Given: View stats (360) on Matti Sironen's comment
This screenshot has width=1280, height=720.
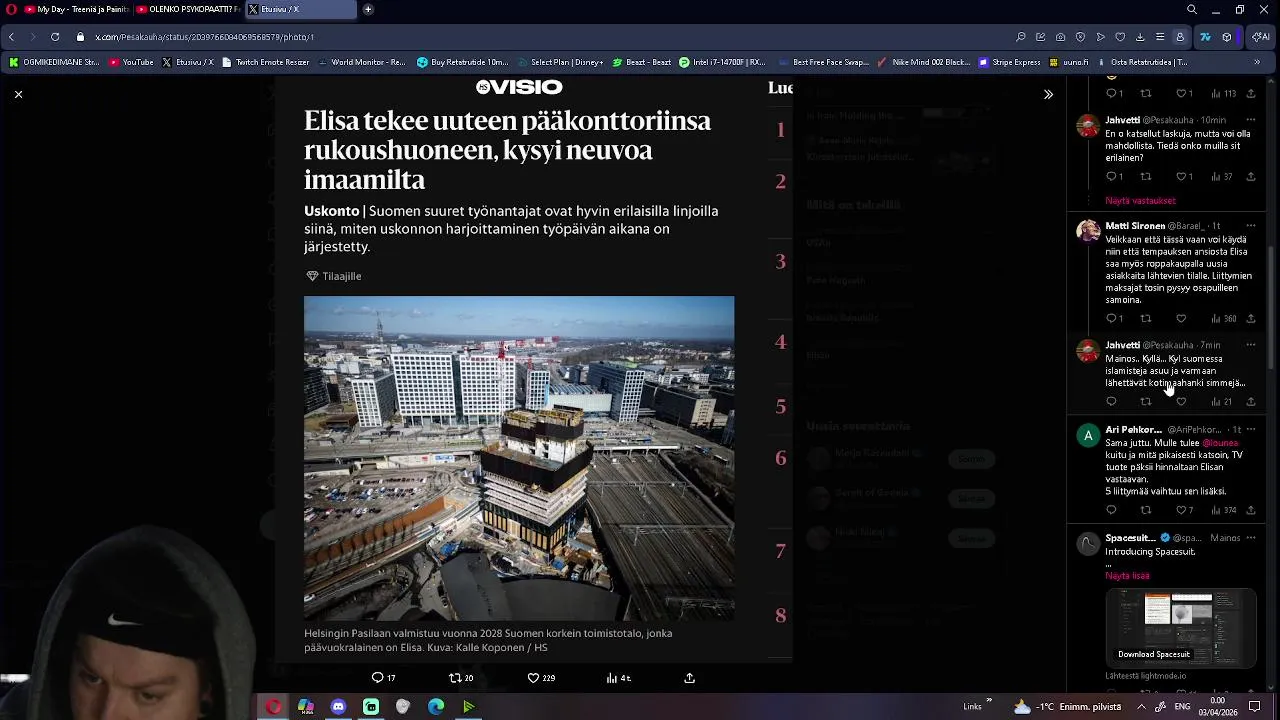Looking at the screenshot, I should tap(1224, 319).
